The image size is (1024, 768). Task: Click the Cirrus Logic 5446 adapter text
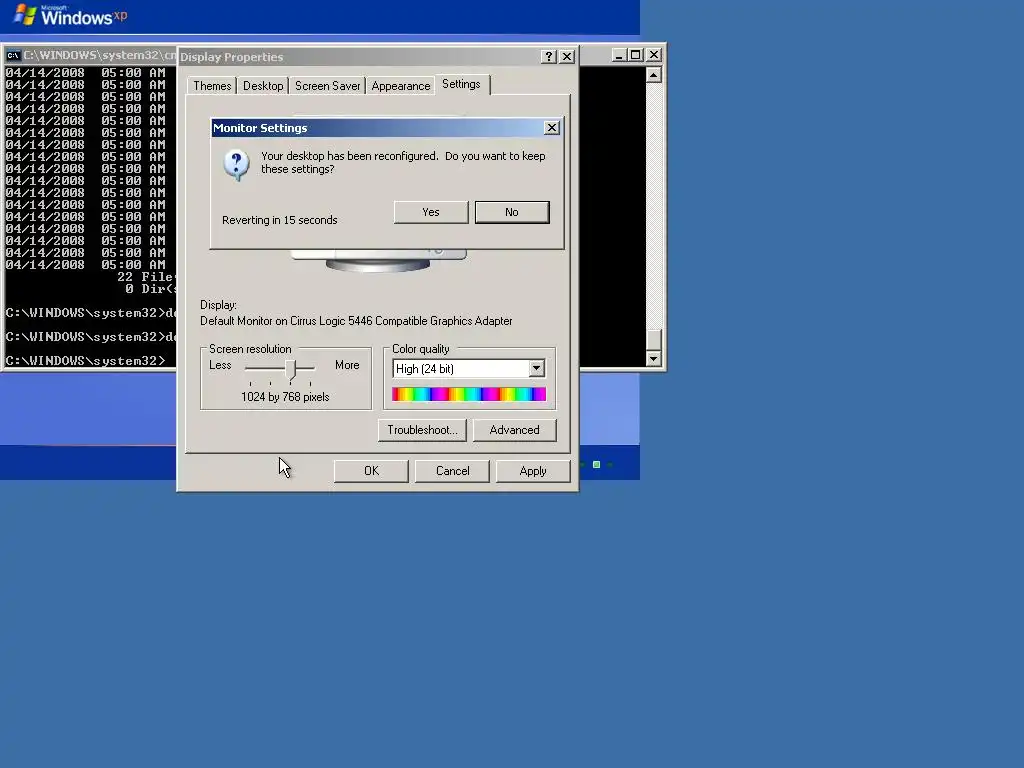point(357,321)
